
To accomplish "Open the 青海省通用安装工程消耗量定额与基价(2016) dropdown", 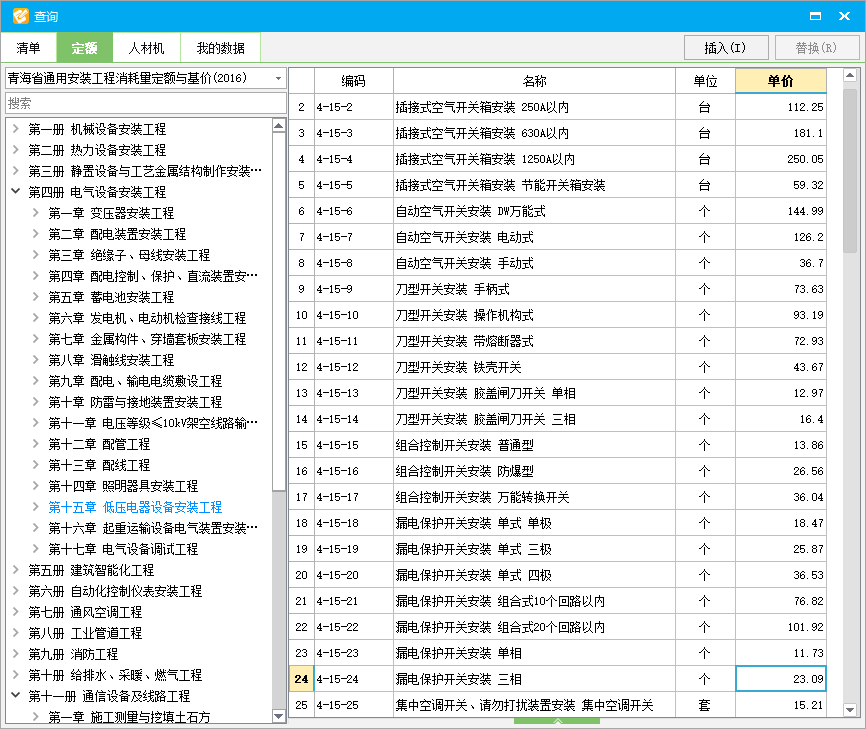I will tap(278, 77).
